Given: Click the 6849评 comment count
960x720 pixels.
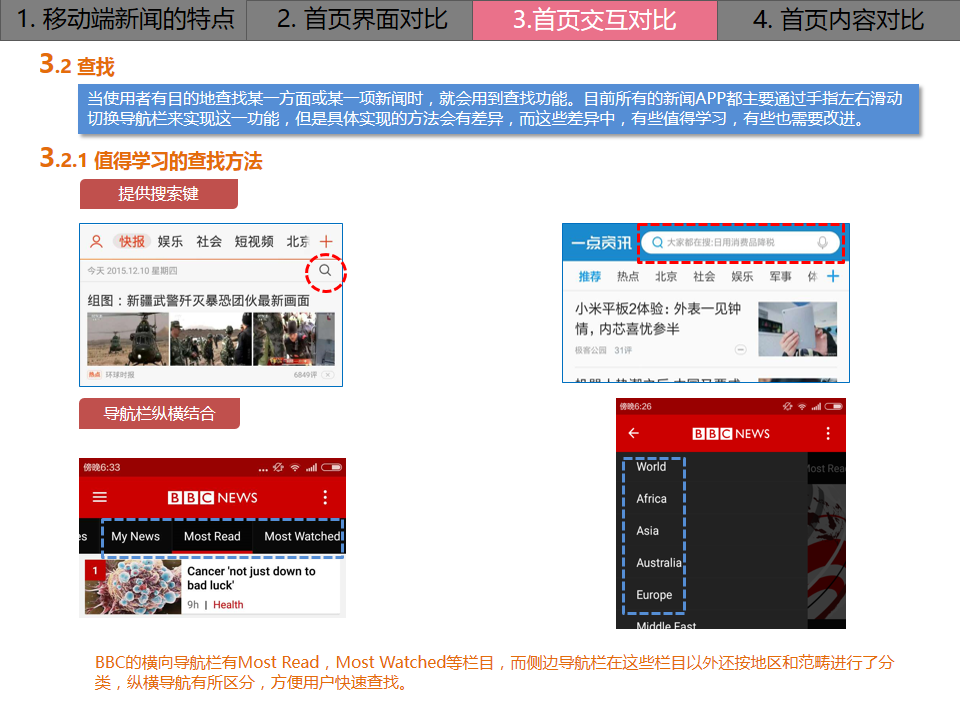Looking at the screenshot, I should pyautogui.click(x=305, y=375).
